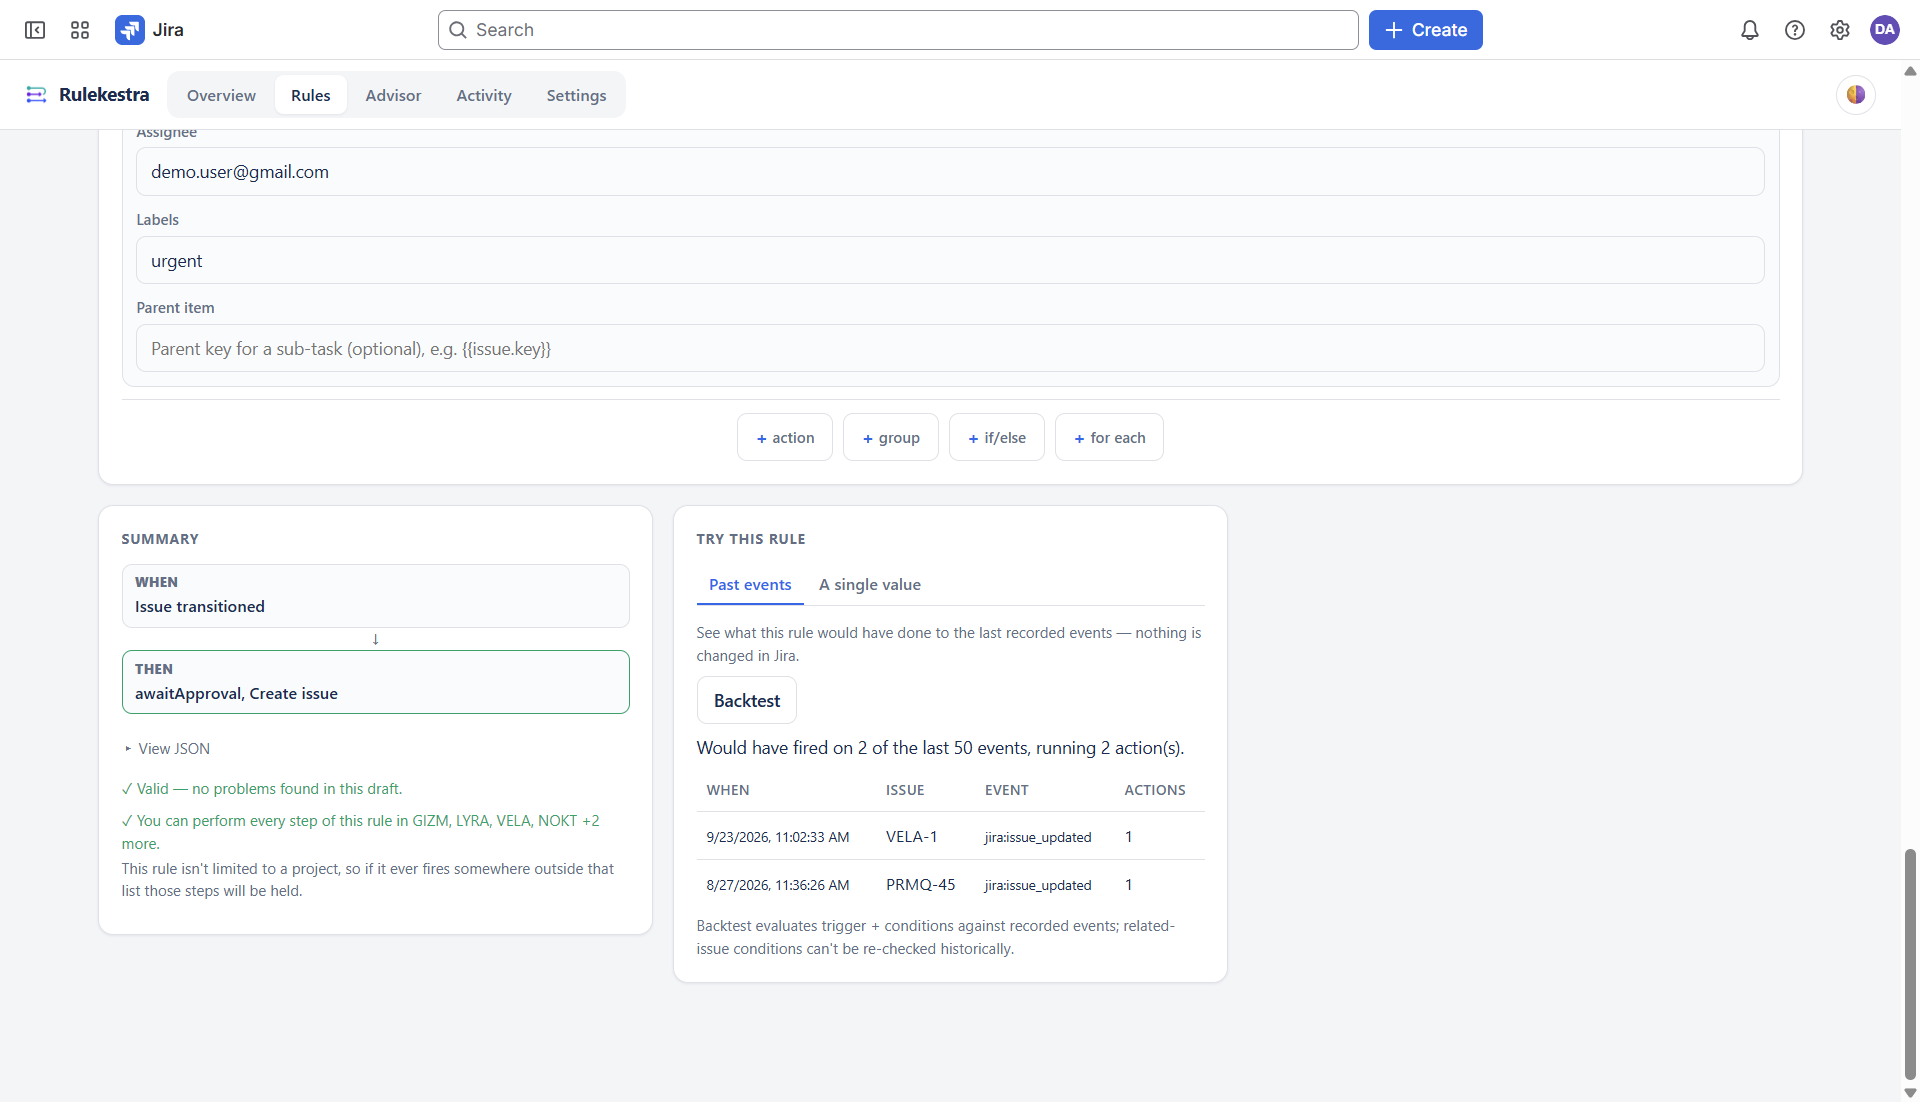Add a for each loop
The image size is (1920, 1102).
tap(1109, 437)
